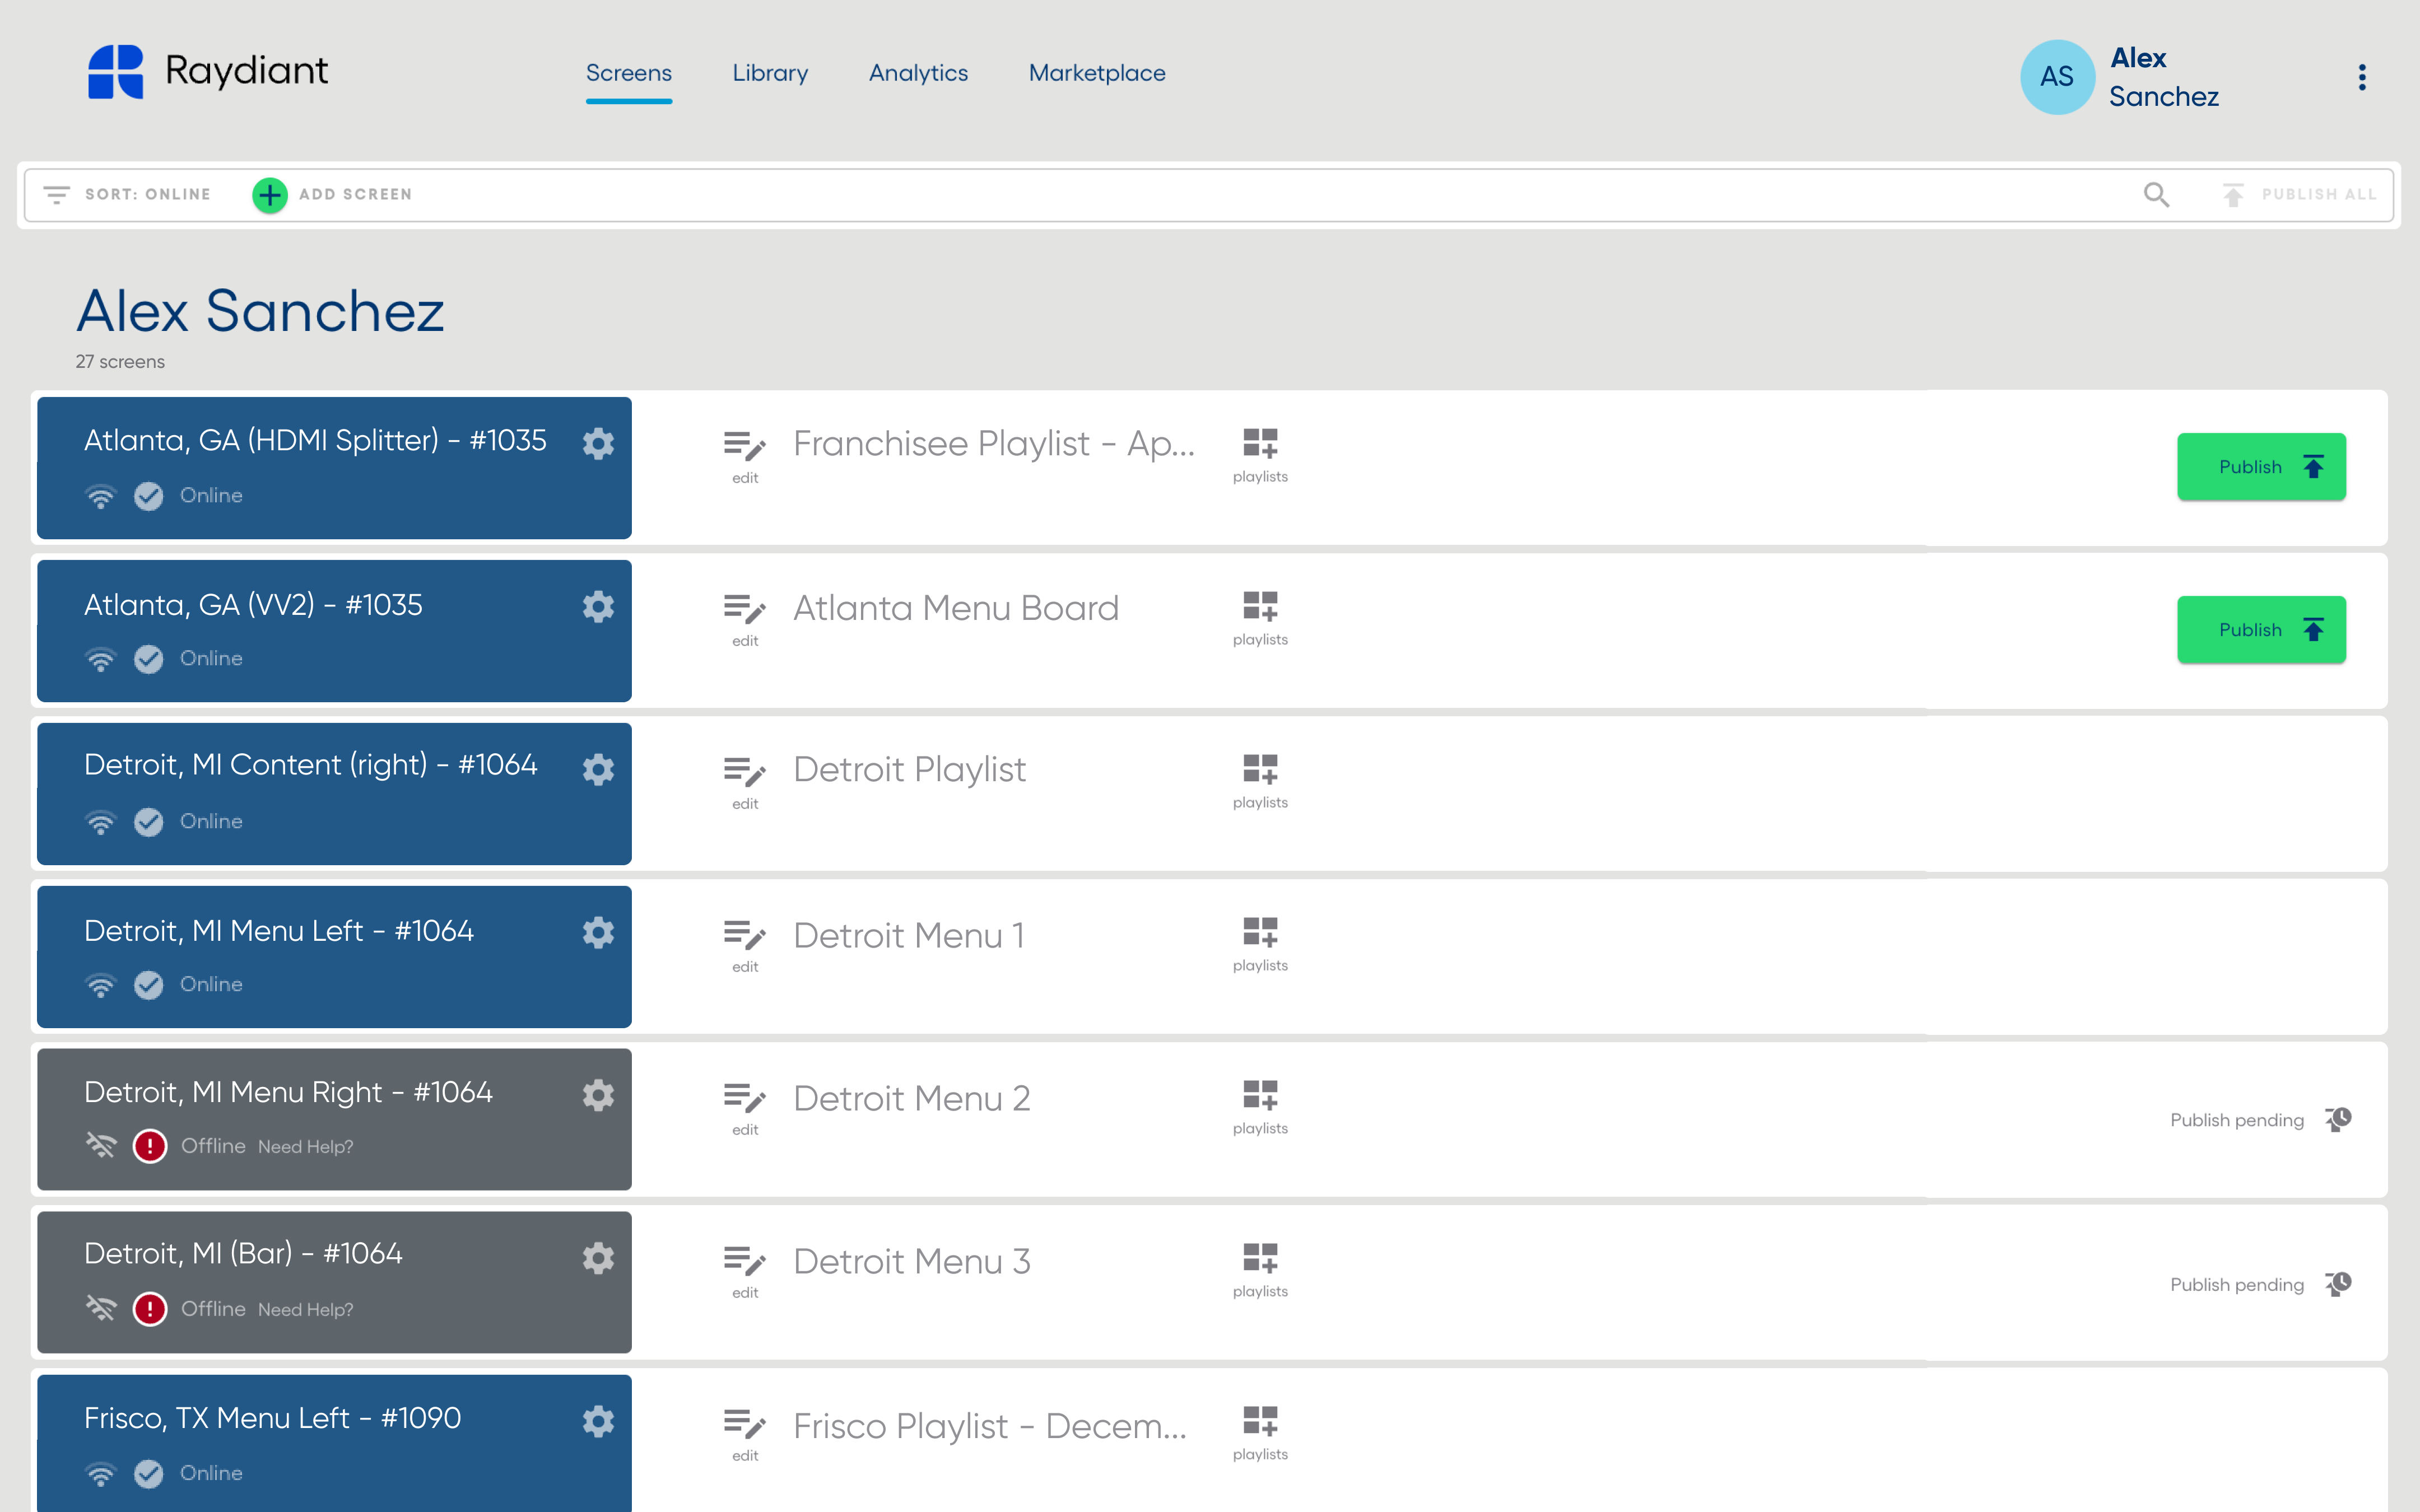
Task: Go to the Marketplace tab
Action: [x=1096, y=73]
